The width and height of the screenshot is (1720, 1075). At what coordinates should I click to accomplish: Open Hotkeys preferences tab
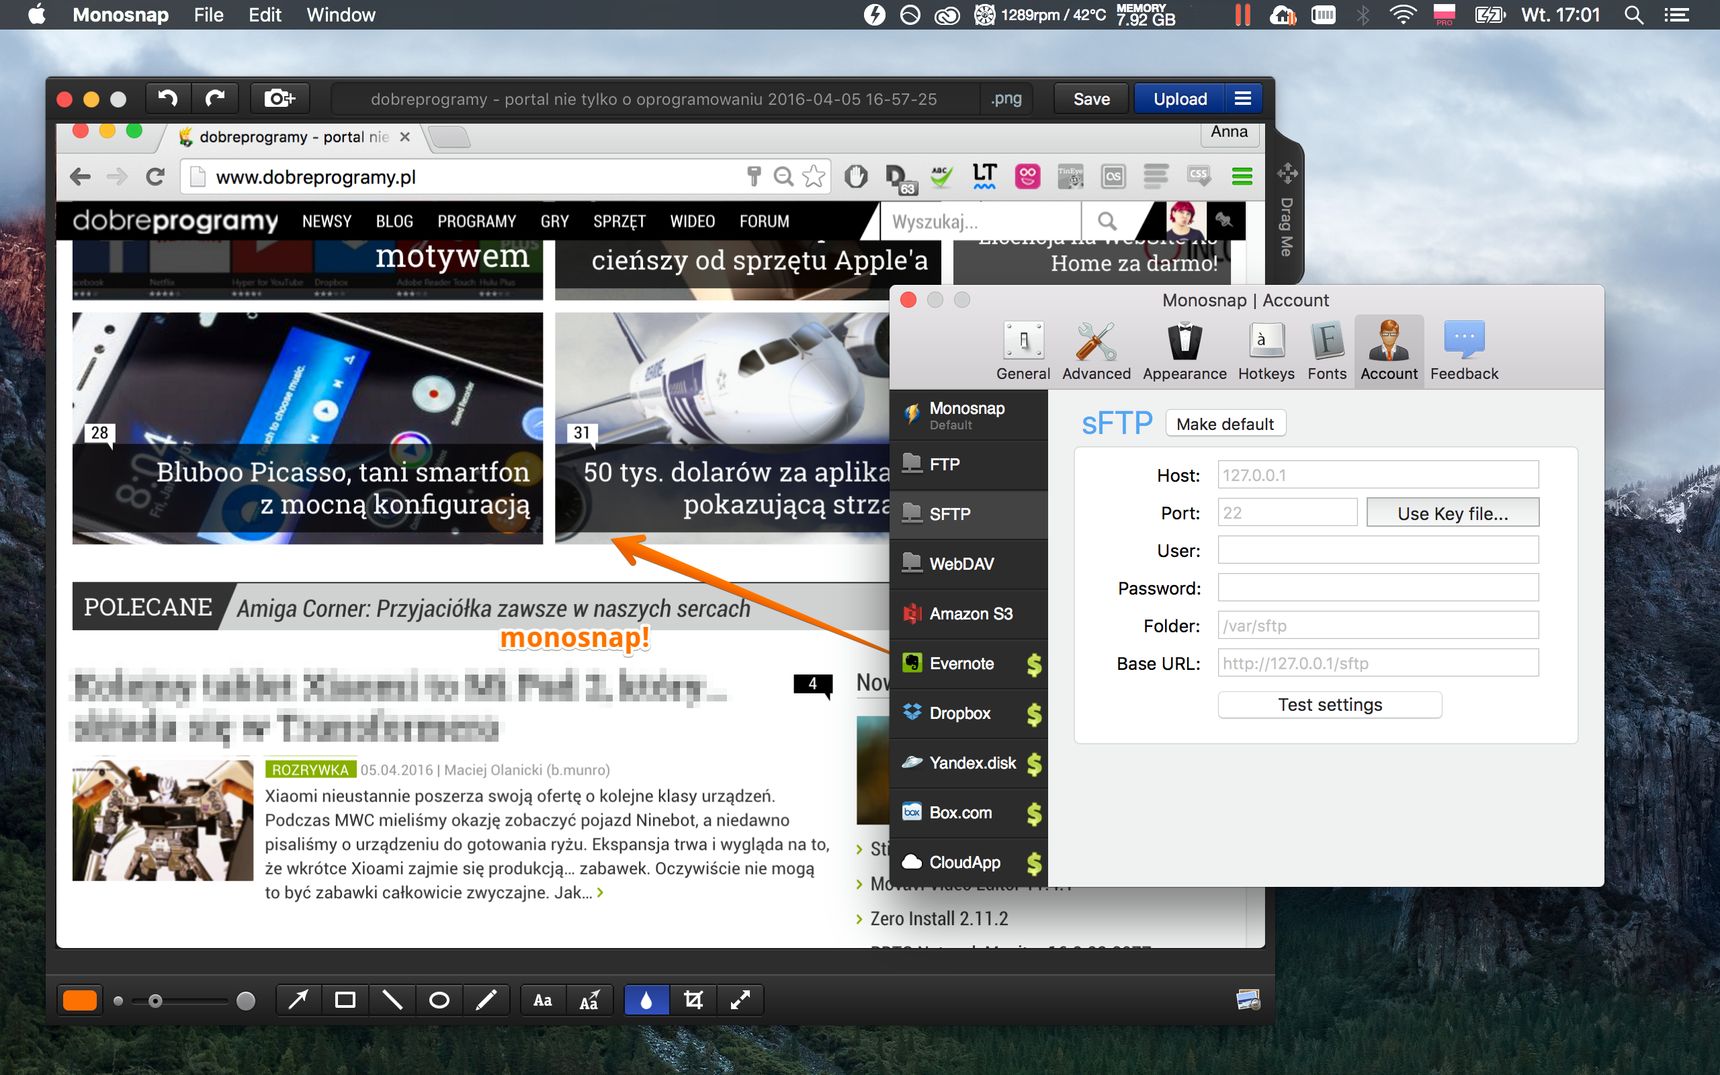coord(1266,351)
